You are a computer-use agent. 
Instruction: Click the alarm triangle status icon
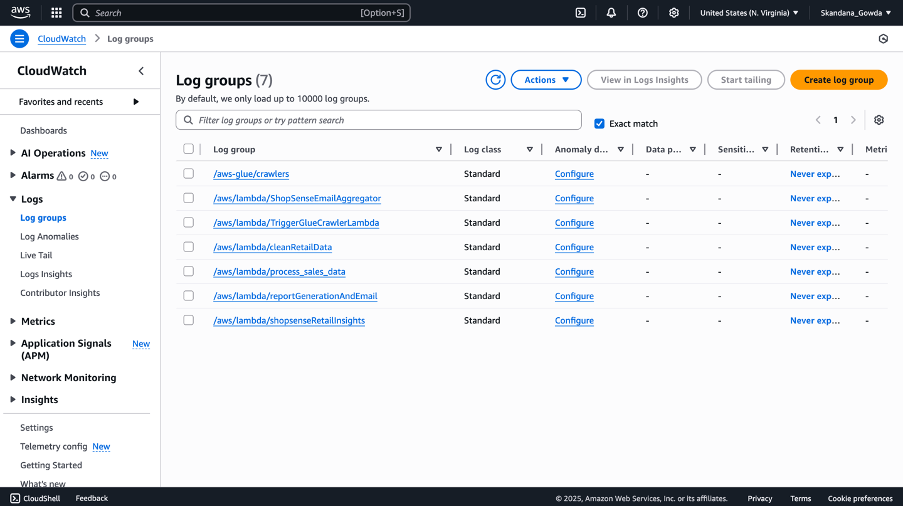click(x=62, y=176)
